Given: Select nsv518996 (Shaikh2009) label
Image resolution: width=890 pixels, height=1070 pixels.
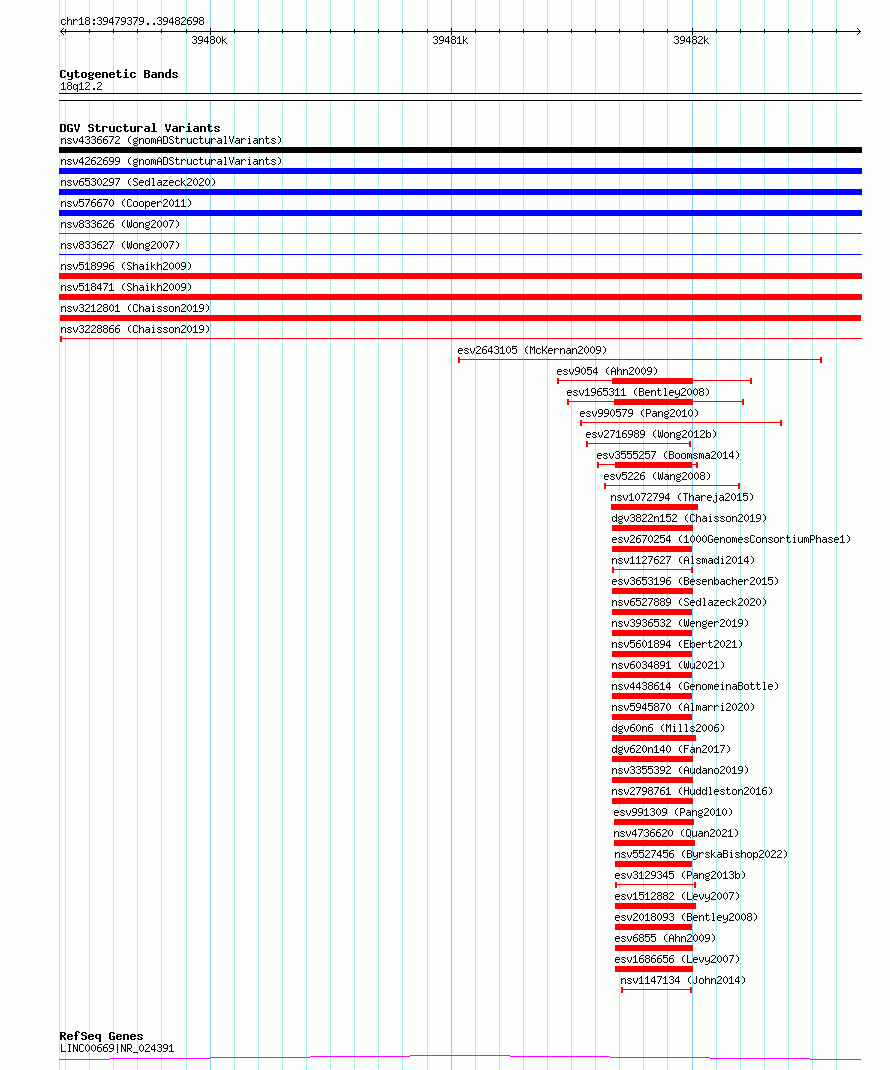Looking at the screenshot, I should coord(126,266).
